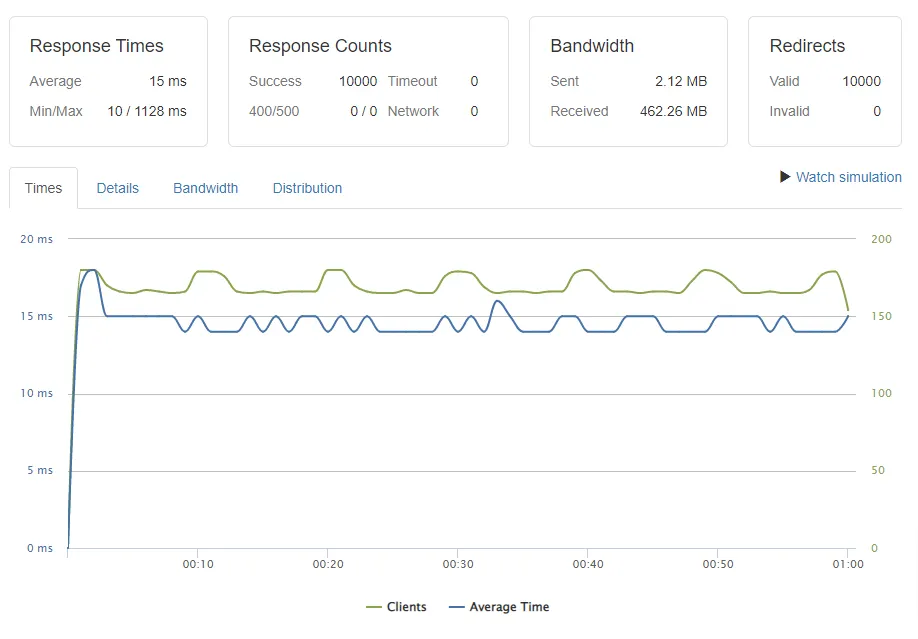This screenshot has height=639, width=918.
Task: Toggle the Average Time series label
Action: 509,607
